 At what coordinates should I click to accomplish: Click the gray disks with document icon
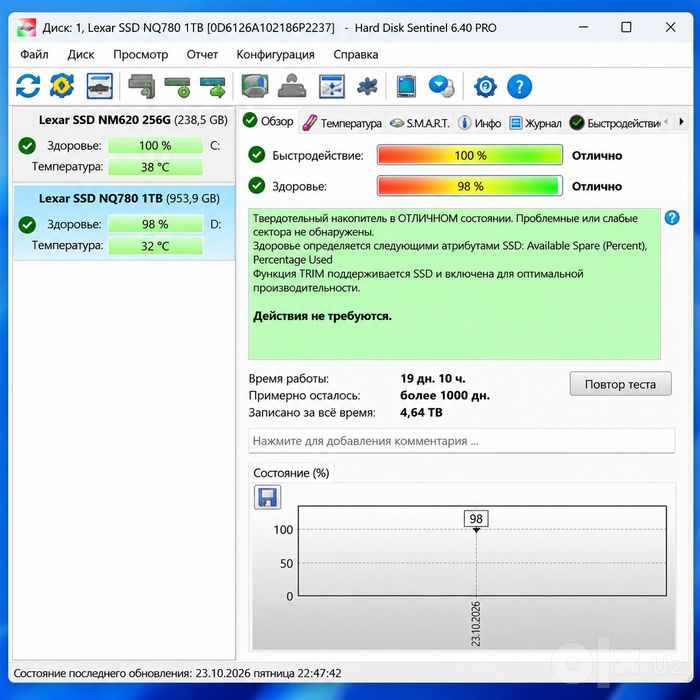(142, 86)
